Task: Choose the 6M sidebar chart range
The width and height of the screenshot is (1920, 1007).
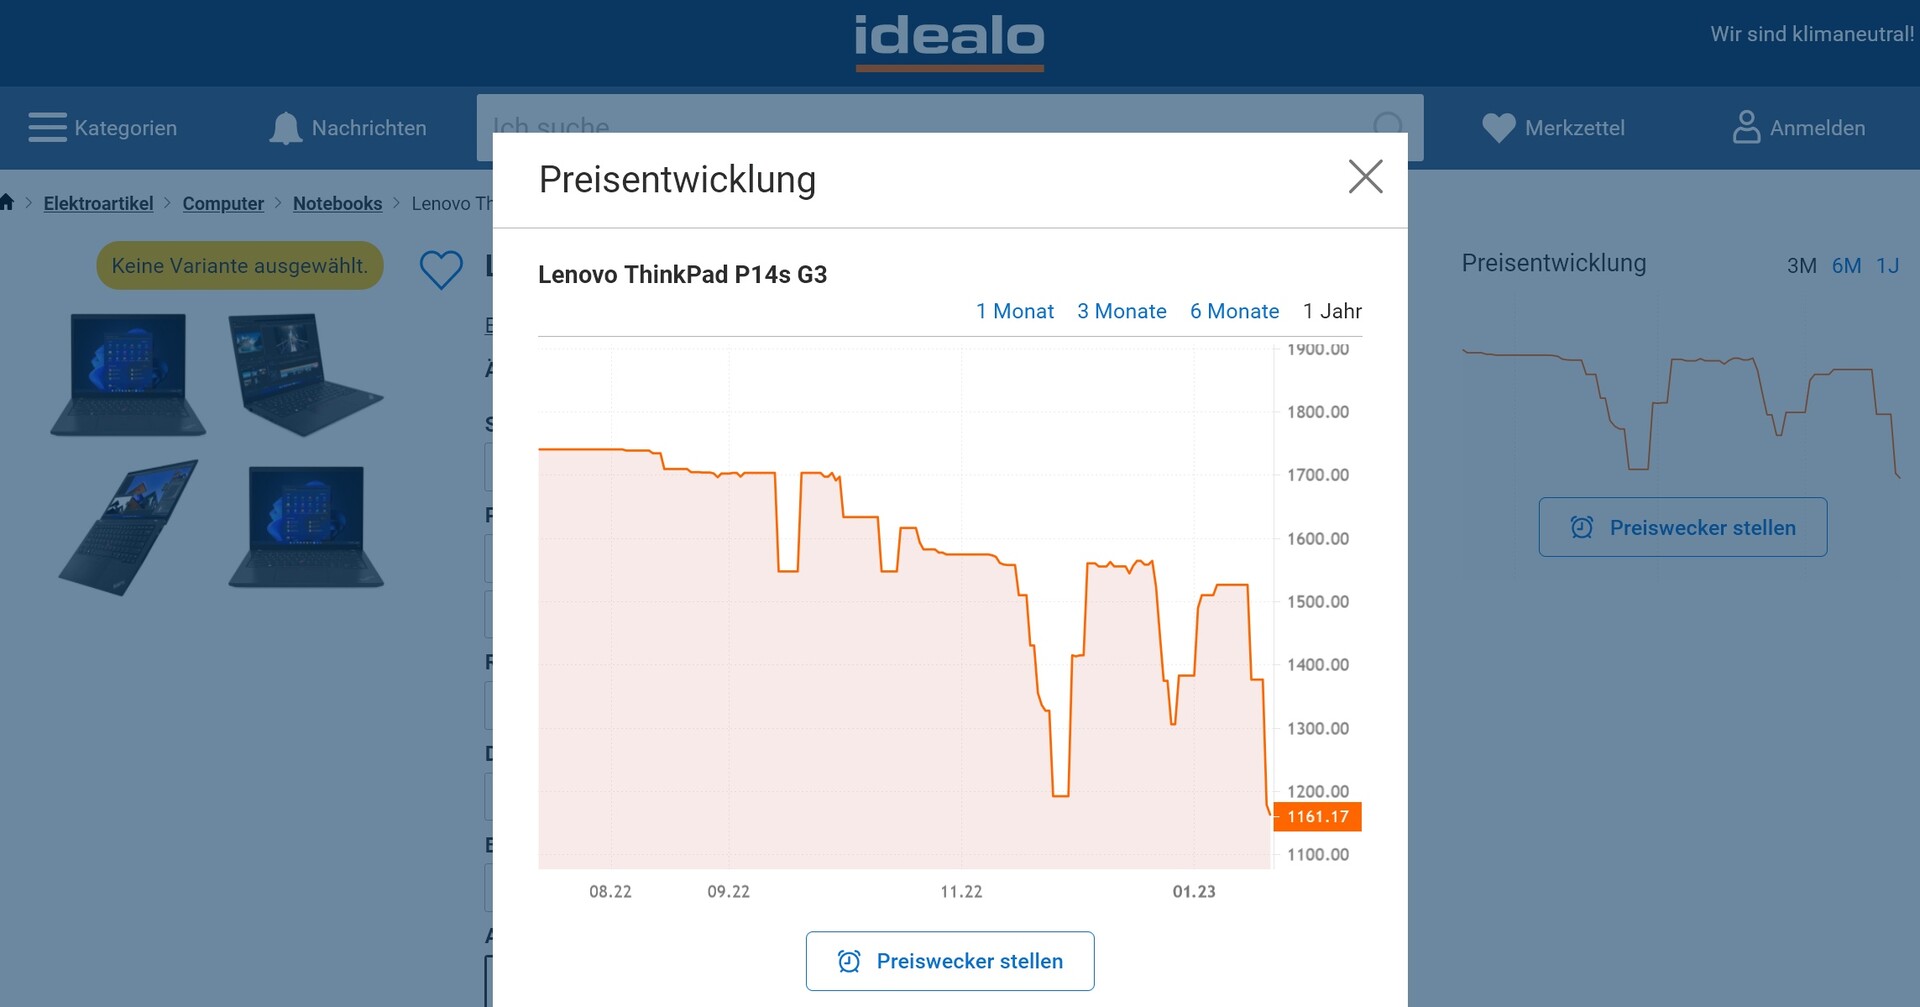Action: coord(1846,266)
